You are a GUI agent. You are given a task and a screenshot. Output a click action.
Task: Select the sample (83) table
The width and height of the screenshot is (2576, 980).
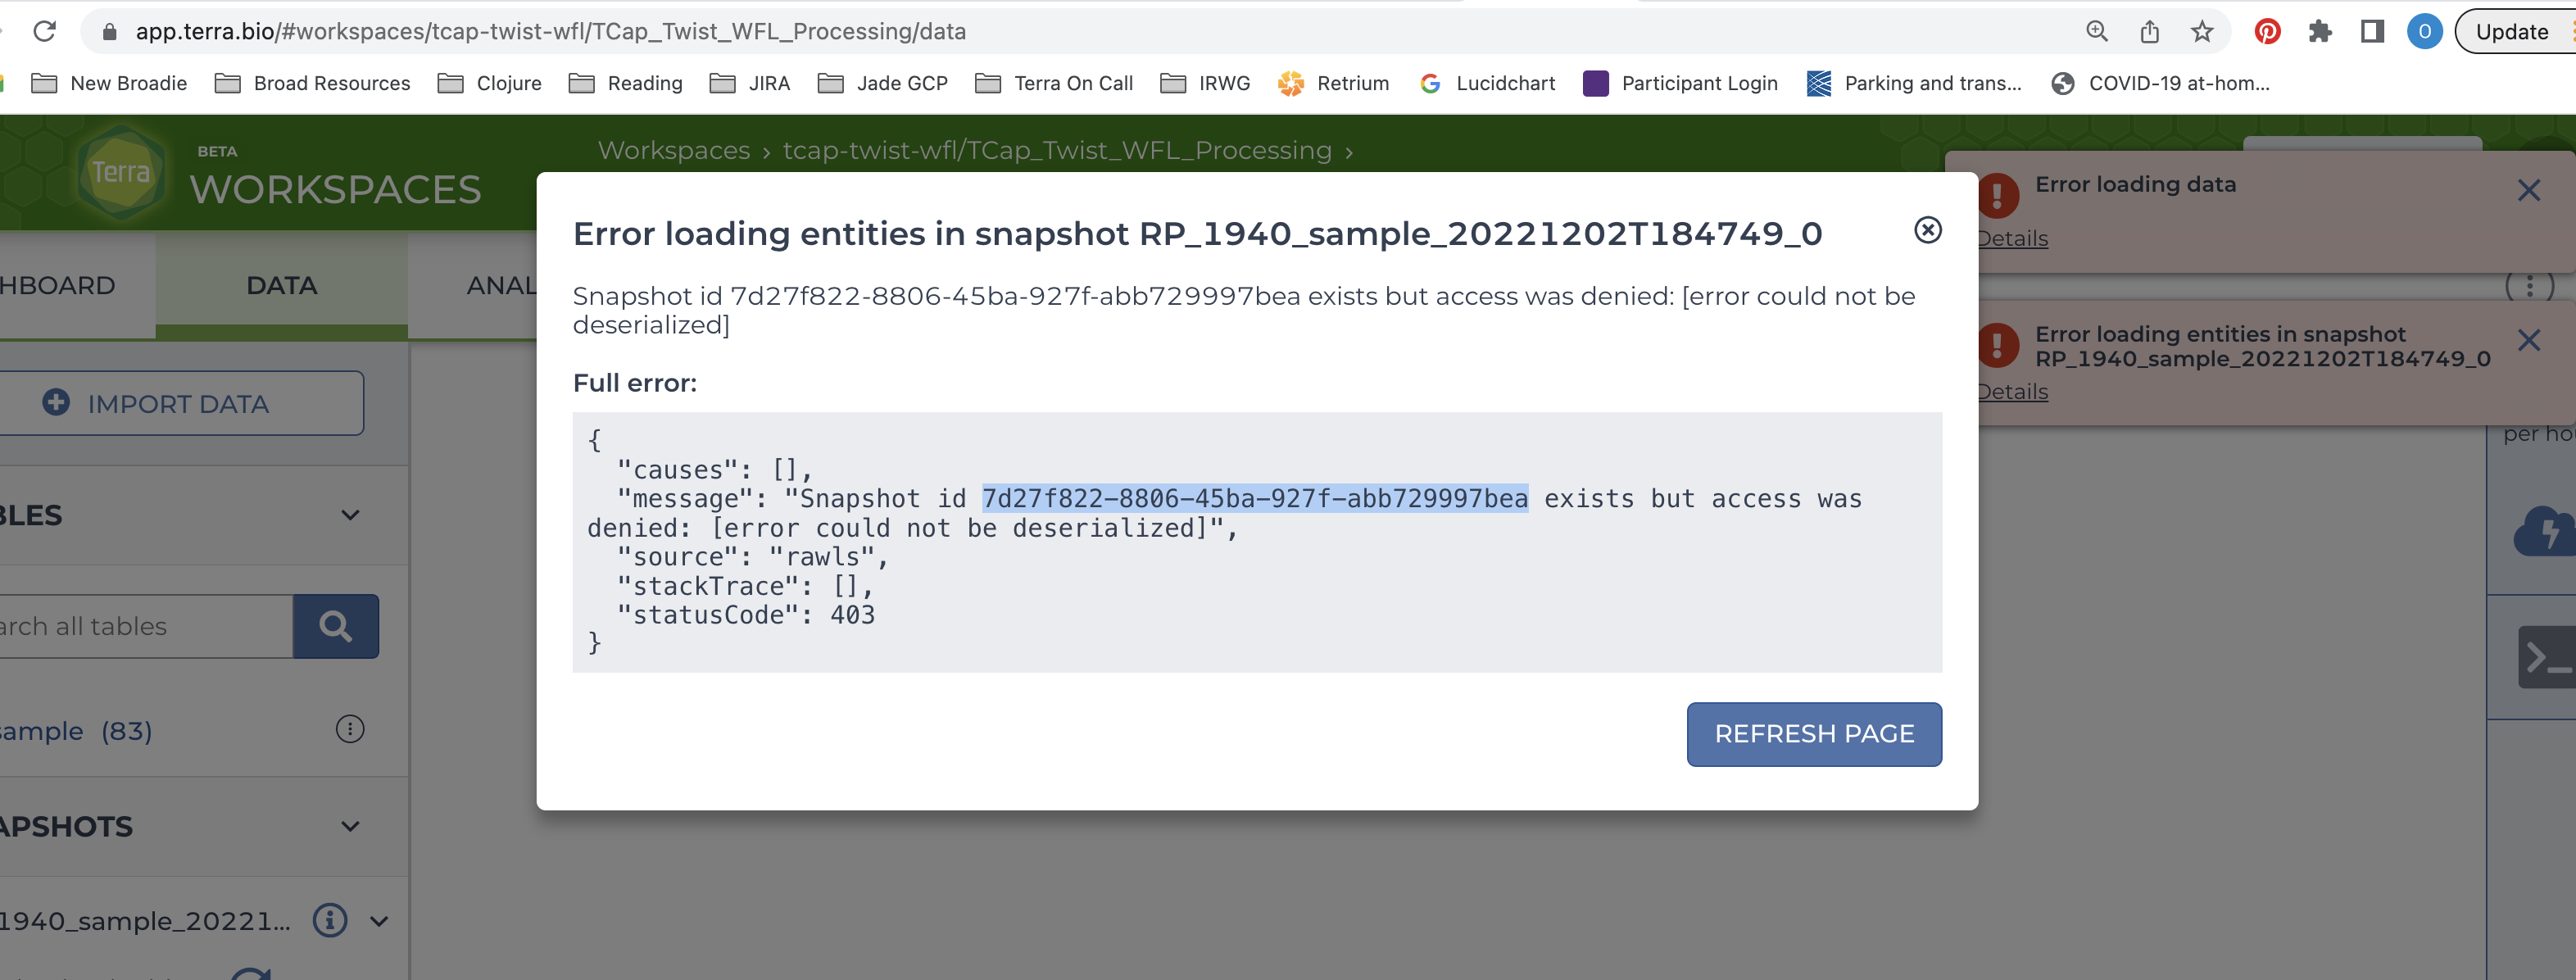coord(76,731)
